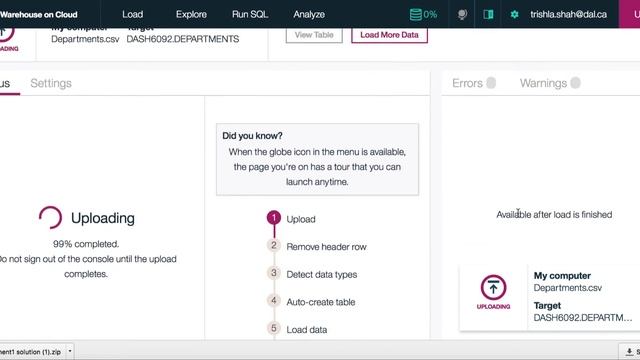This screenshot has height=360, width=640.
Task: Click Available after load is finished message
Action: point(554,215)
